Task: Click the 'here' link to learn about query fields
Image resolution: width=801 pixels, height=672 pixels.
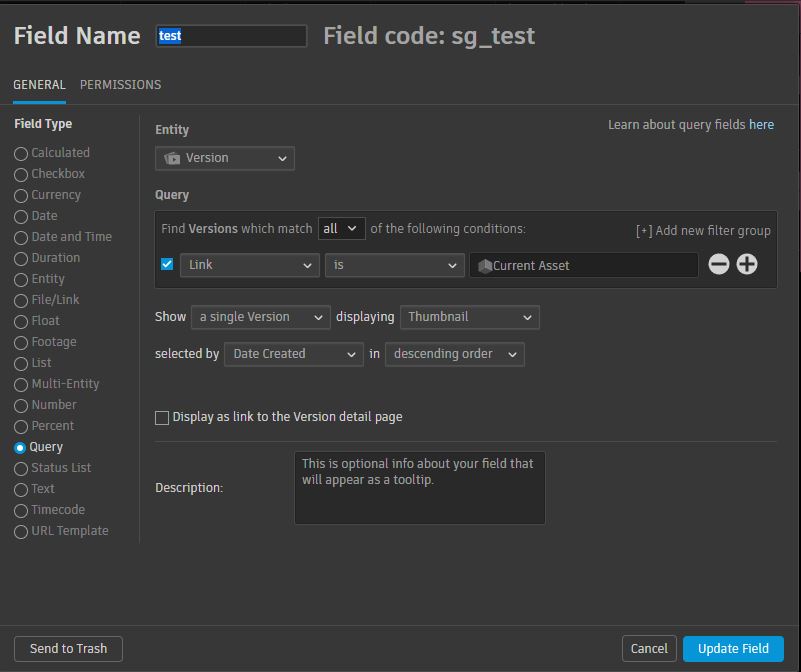Action: point(761,124)
